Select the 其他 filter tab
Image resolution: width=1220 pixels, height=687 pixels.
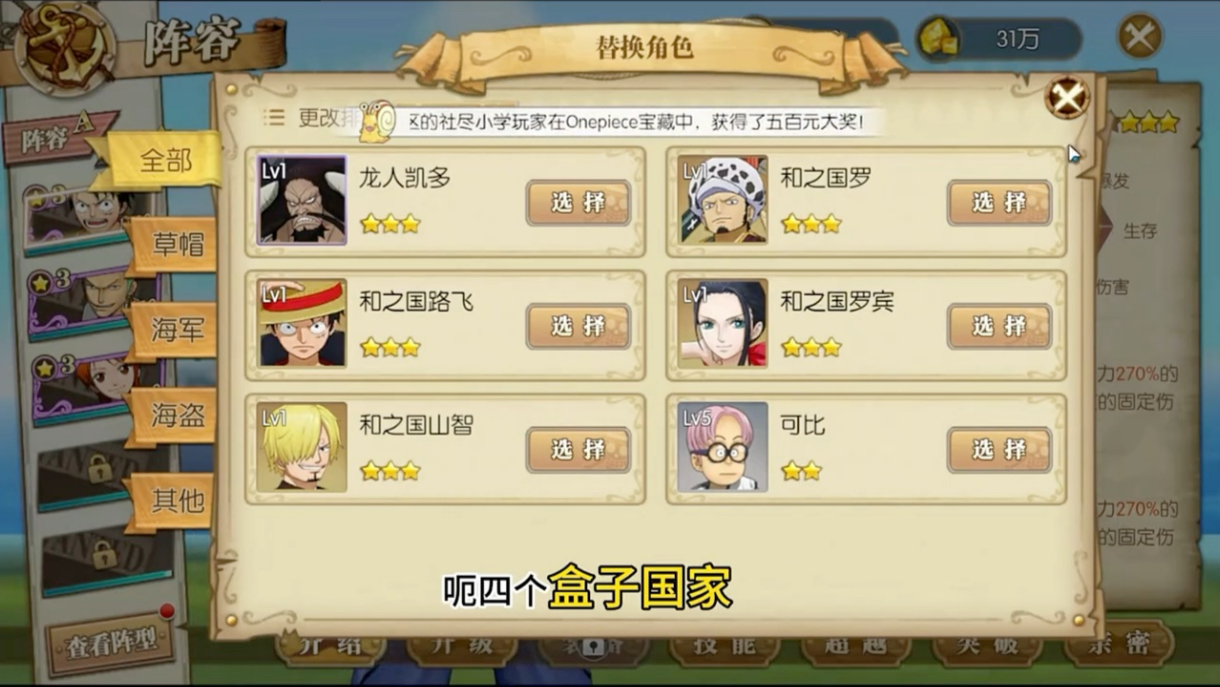174,500
